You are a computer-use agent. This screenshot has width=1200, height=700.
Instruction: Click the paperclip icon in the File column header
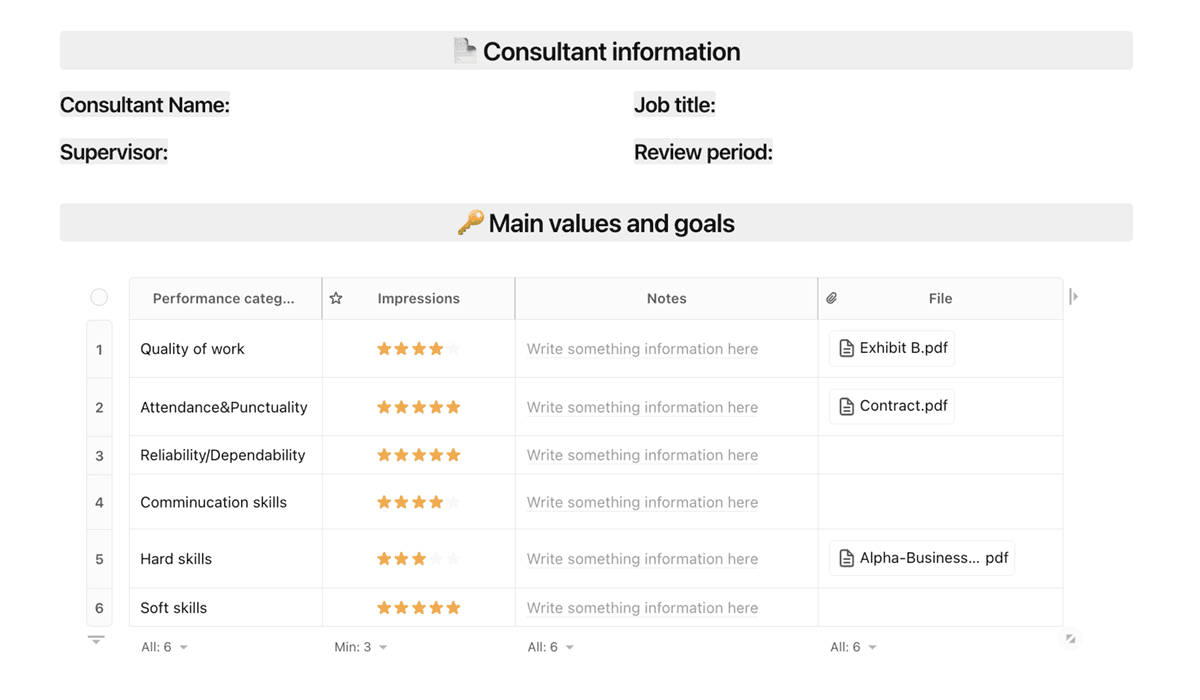click(831, 297)
